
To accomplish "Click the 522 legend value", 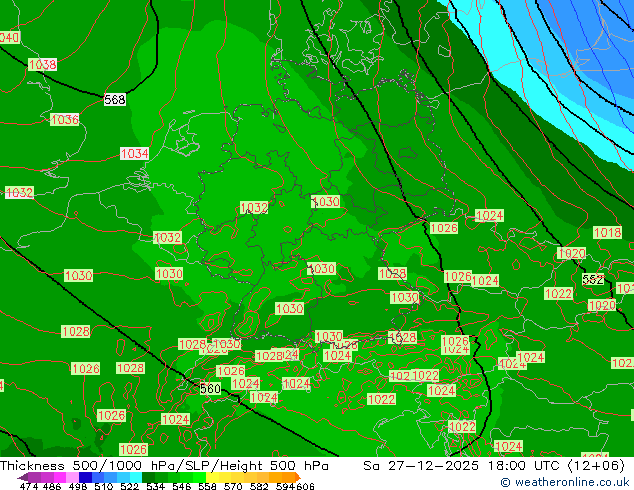I will (129, 486).
